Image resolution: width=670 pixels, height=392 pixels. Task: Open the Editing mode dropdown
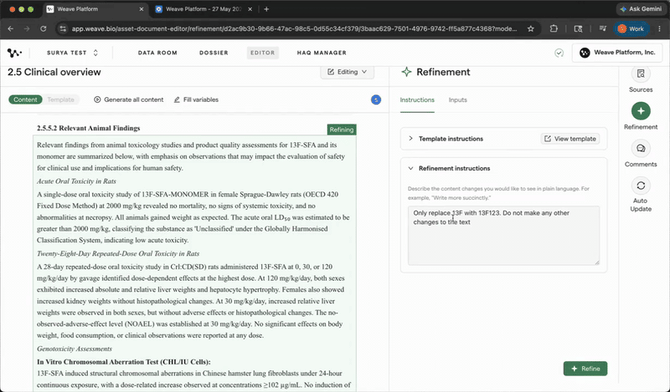click(347, 72)
